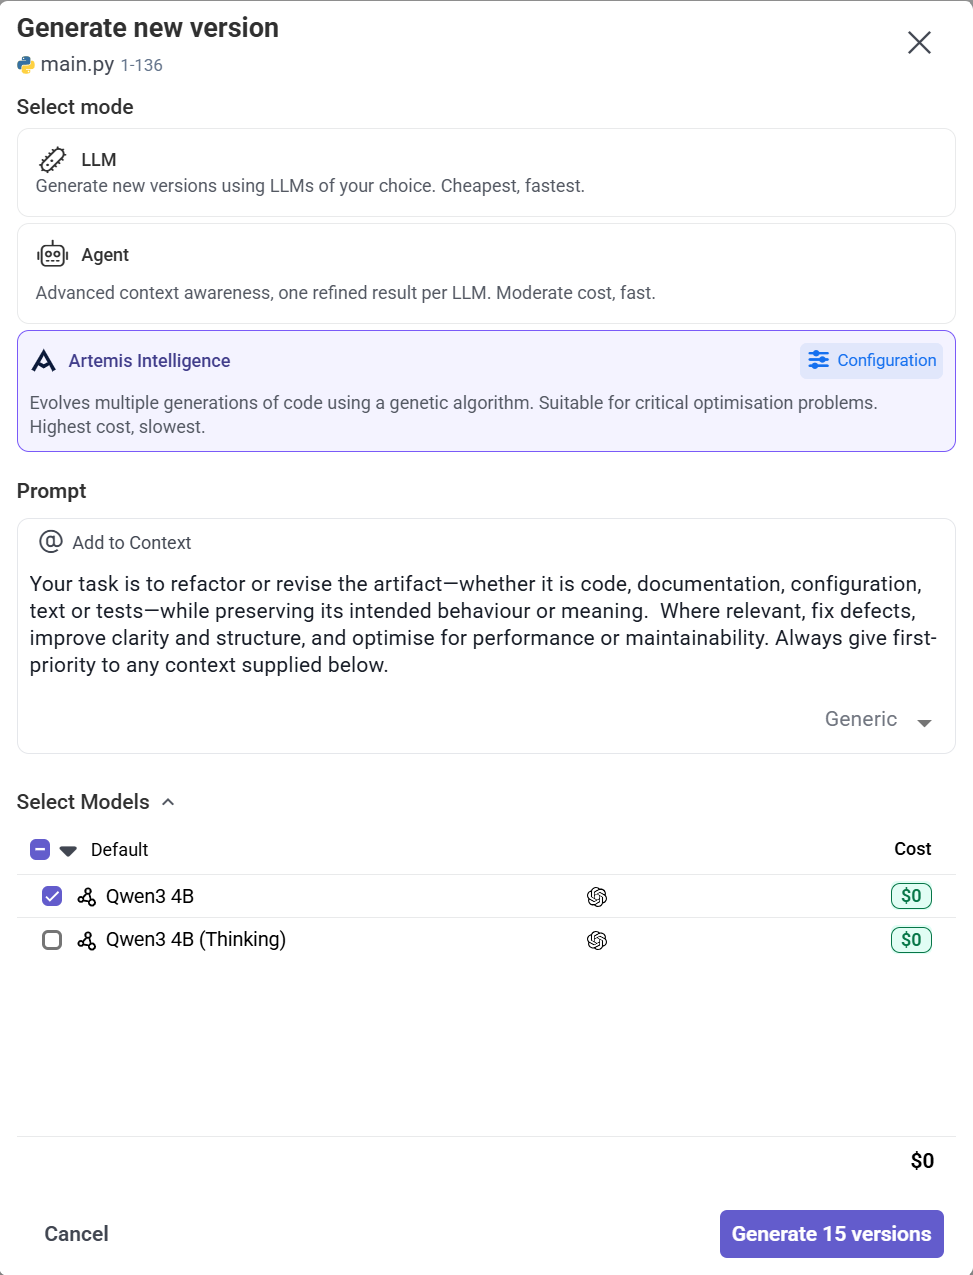Toggle the Default group select-all checkbox
973x1275 pixels.
[x=40, y=850]
